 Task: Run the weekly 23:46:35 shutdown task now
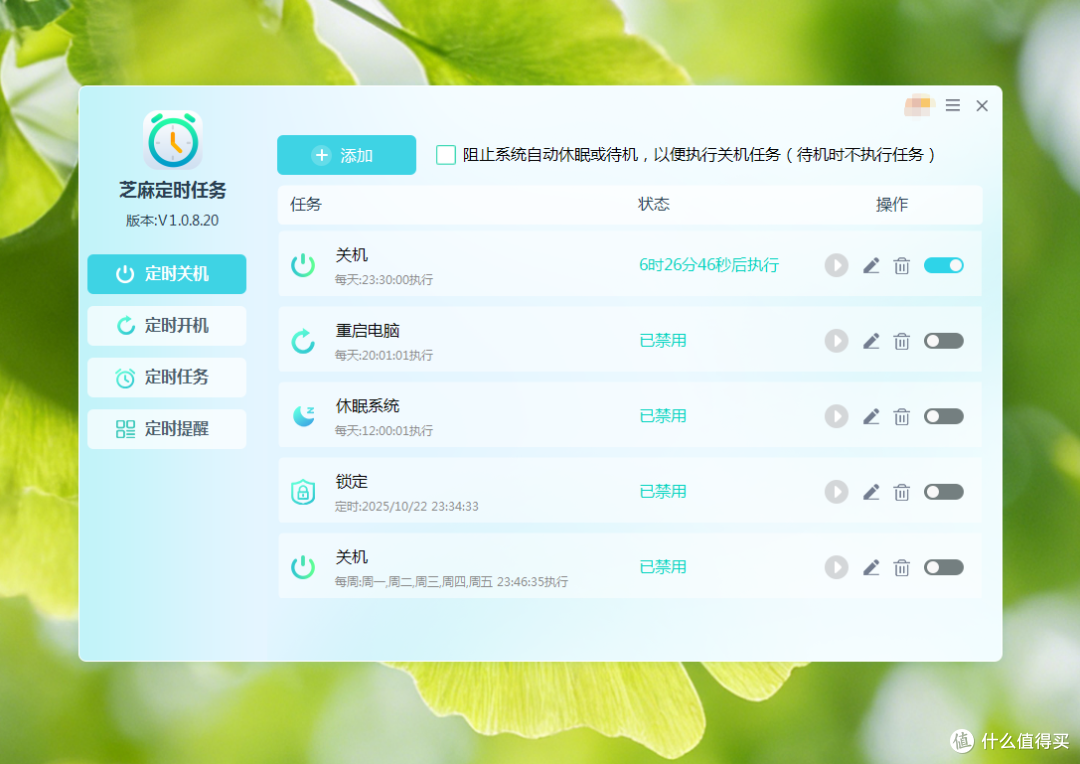point(836,567)
